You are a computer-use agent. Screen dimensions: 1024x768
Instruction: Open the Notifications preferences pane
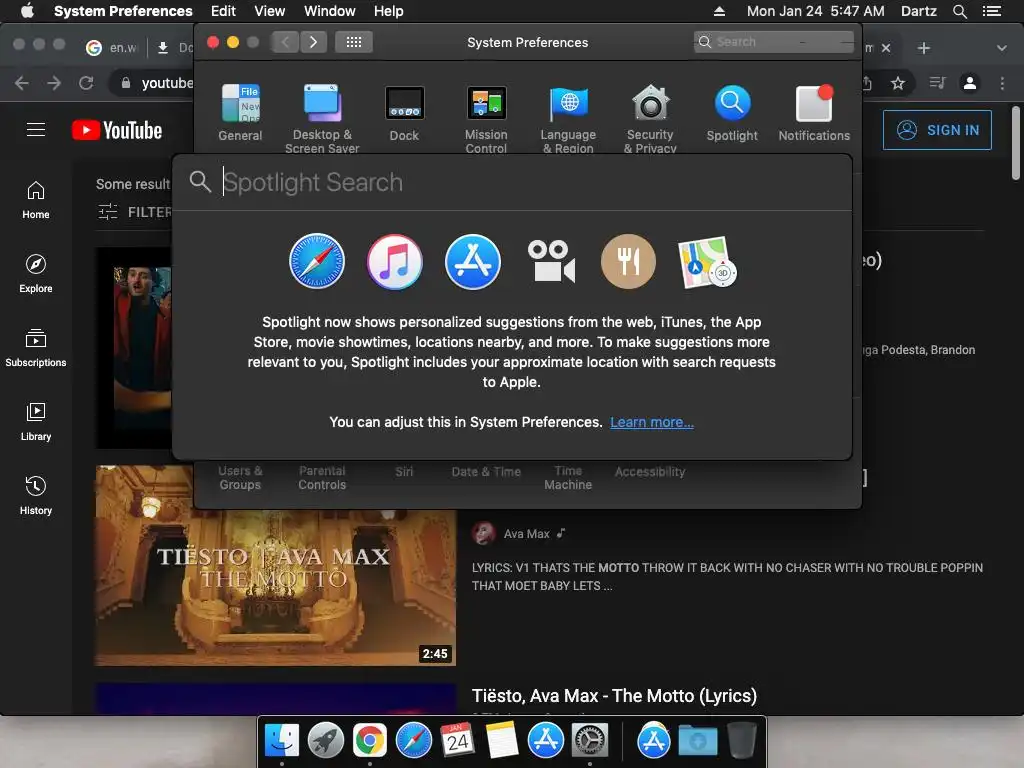click(x=814, y=112)
